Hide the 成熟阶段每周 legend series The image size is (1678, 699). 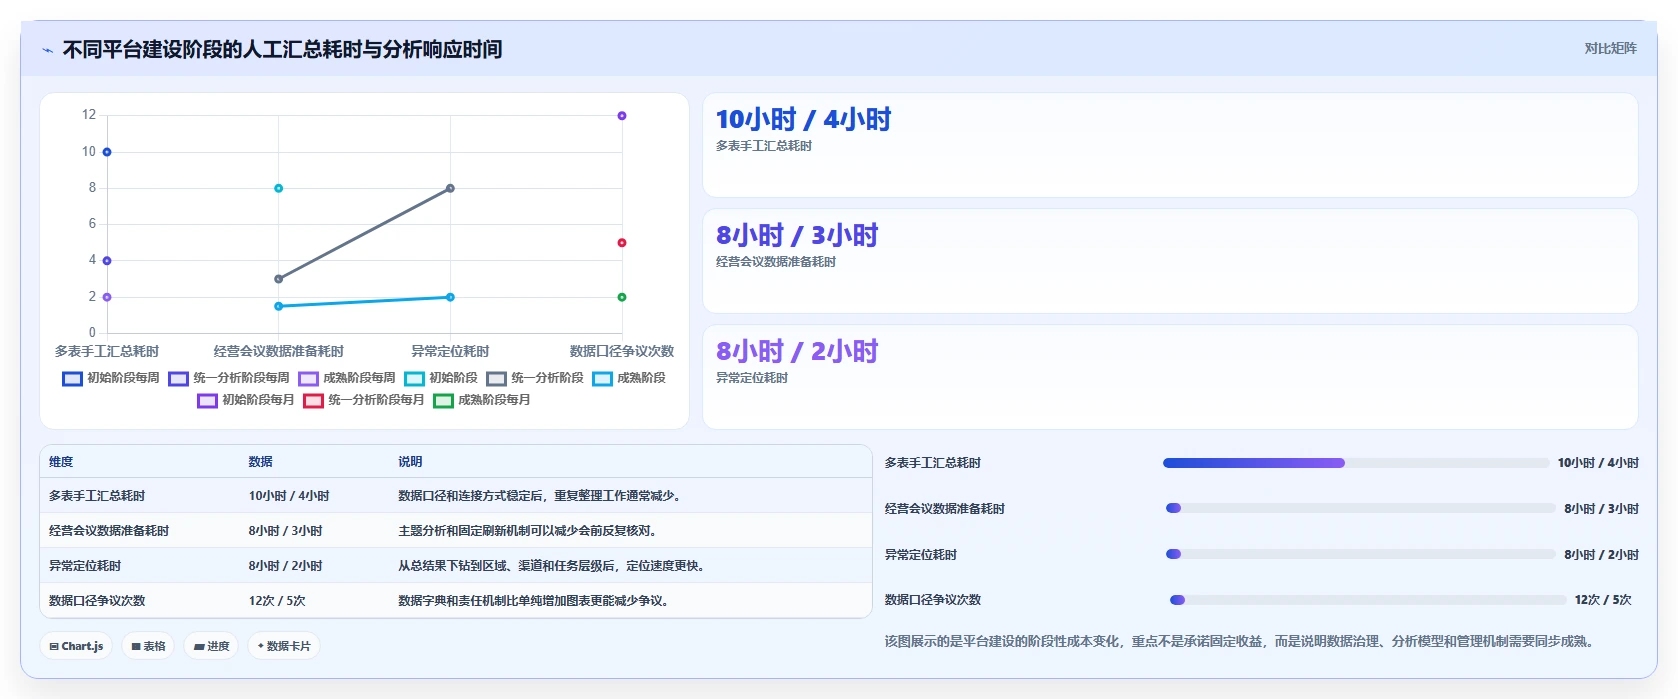347,378
